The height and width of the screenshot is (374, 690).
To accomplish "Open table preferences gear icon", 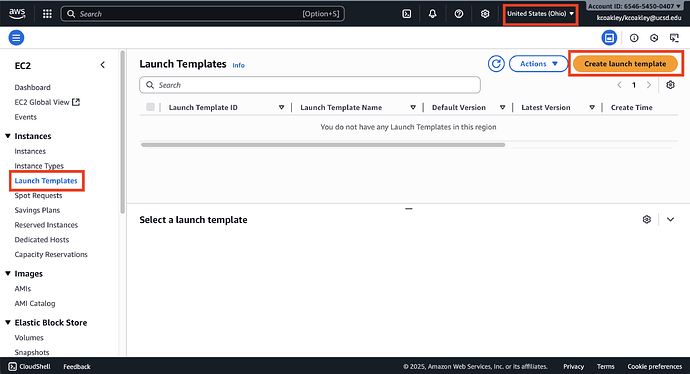I will (670, 85).
